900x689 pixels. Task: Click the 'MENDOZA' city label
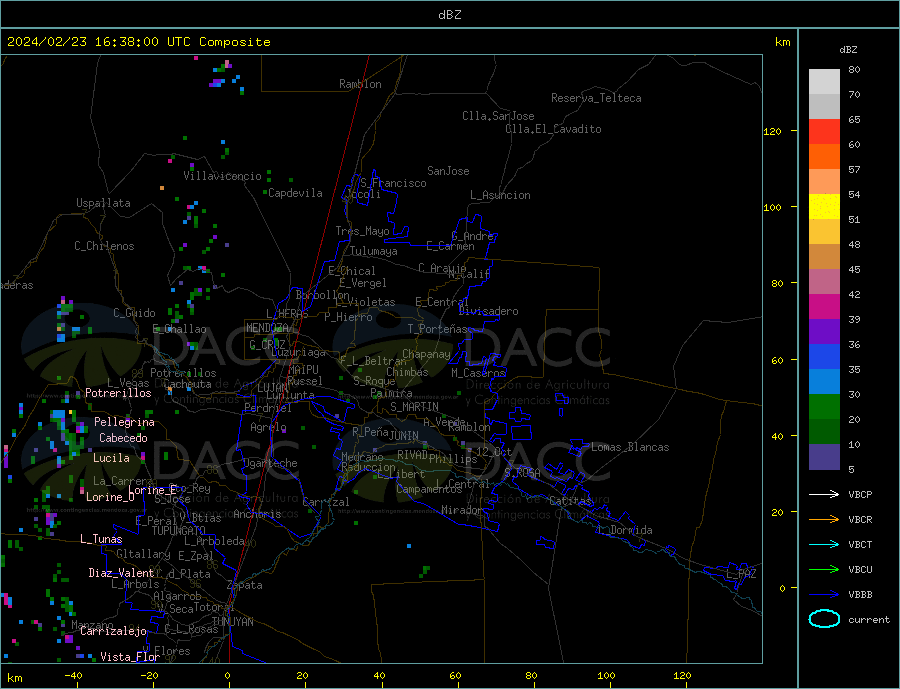[267, 328]
